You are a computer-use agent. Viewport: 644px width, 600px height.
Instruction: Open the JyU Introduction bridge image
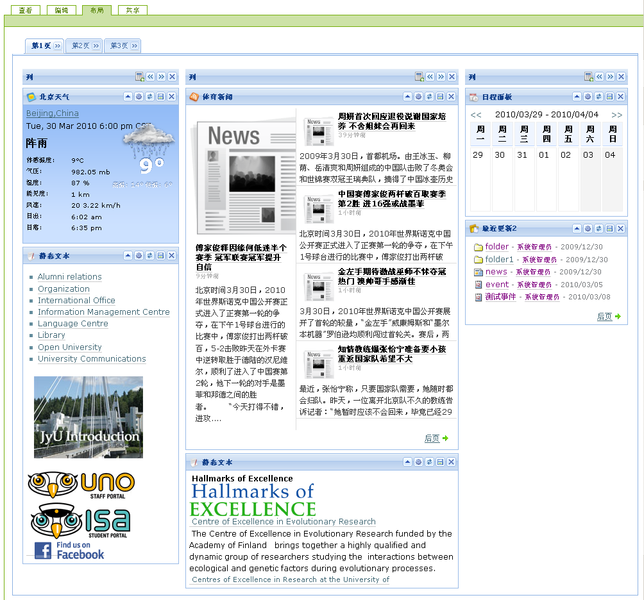75,416
